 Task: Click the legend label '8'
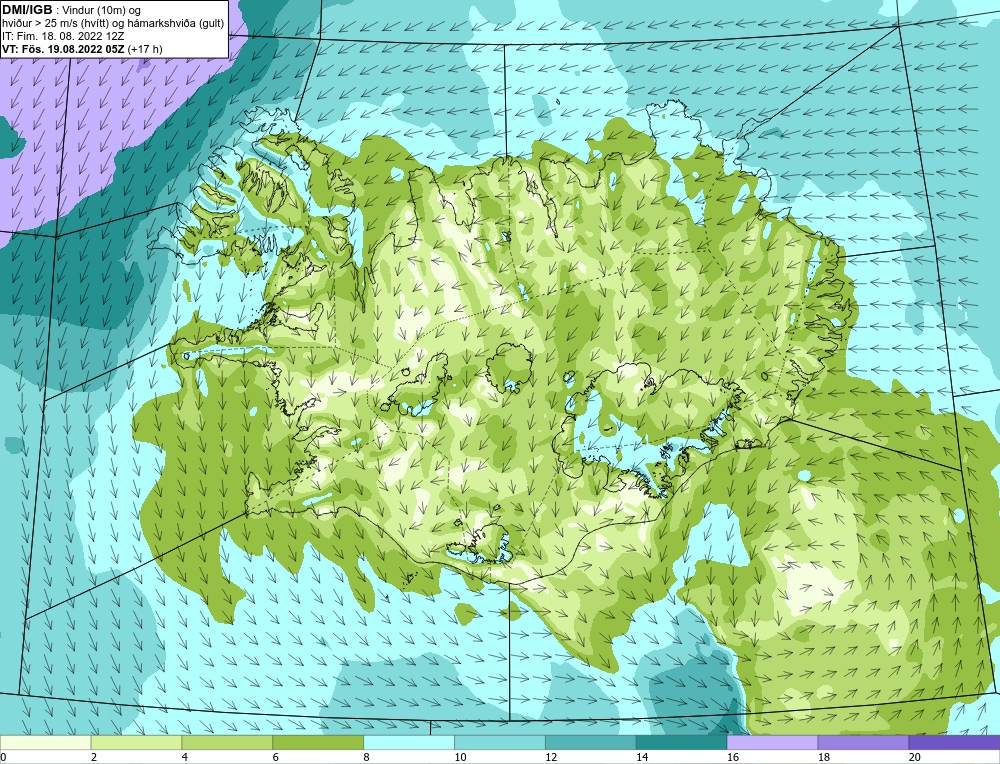[x=366, y=757]
